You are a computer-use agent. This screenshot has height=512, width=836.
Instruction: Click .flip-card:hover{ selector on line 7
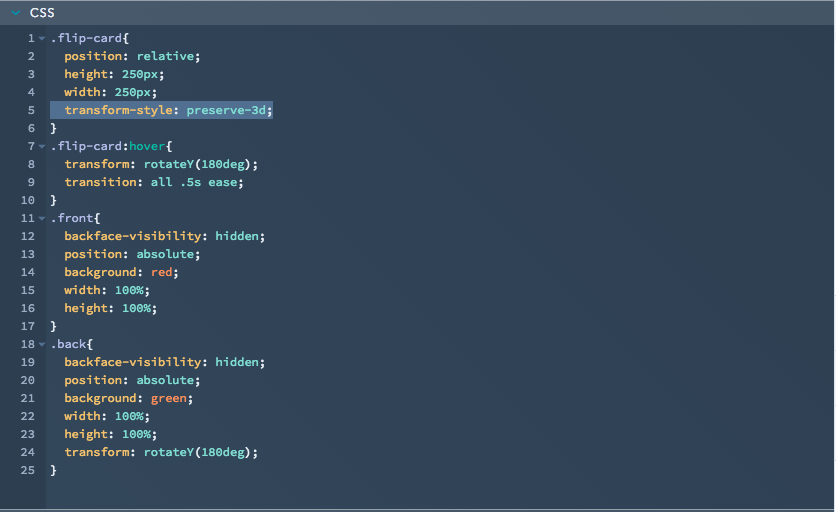click(x=111, y=146)
